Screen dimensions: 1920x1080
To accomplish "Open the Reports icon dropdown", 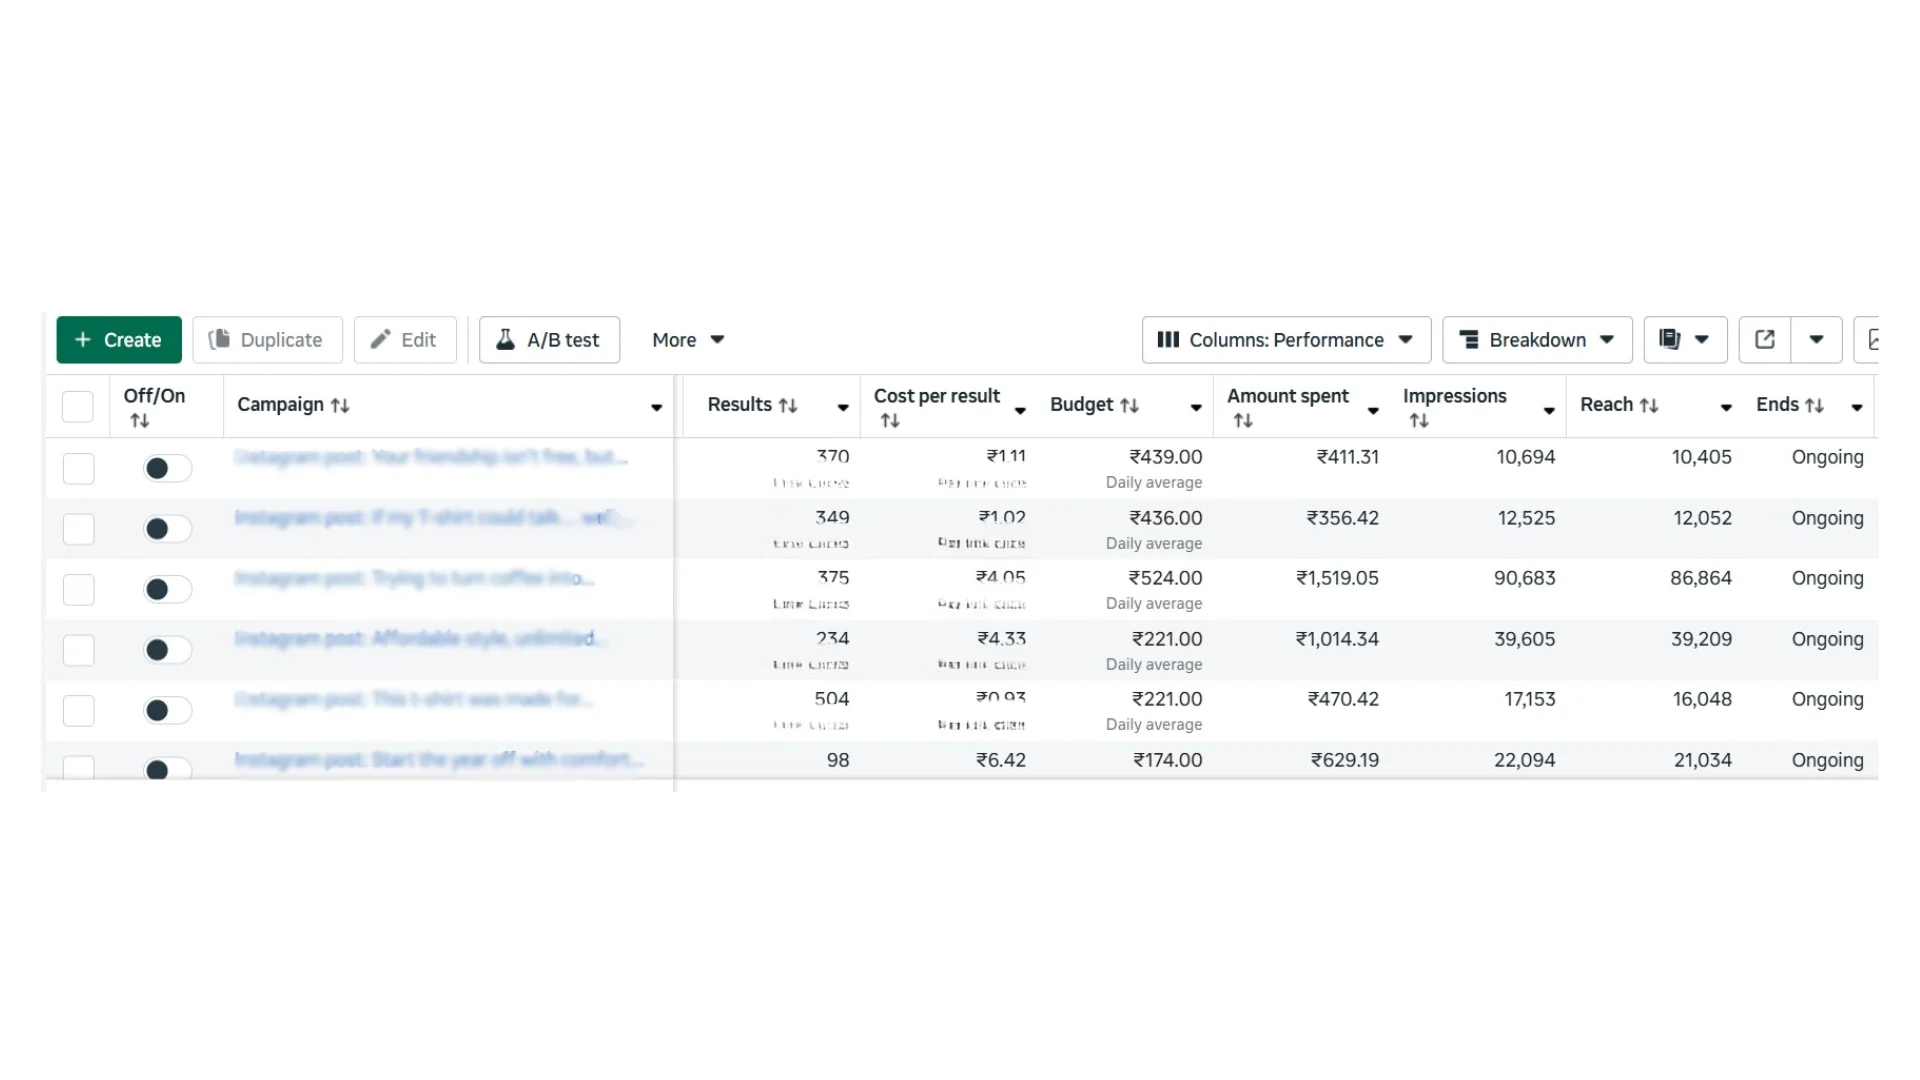I will click(x=1685, y=340).
